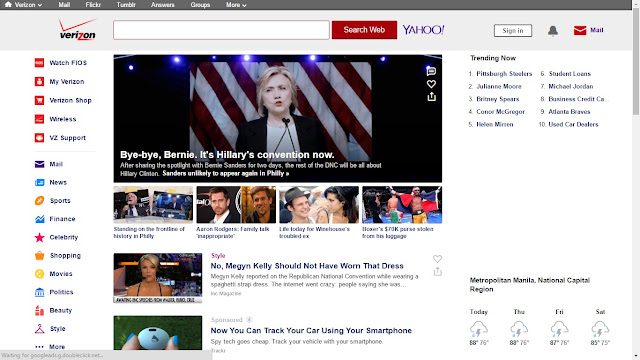Image resolution: width=640 pixels, height=360 pixels.
Task: Click the Sign in button
Action: pos(513,31)
